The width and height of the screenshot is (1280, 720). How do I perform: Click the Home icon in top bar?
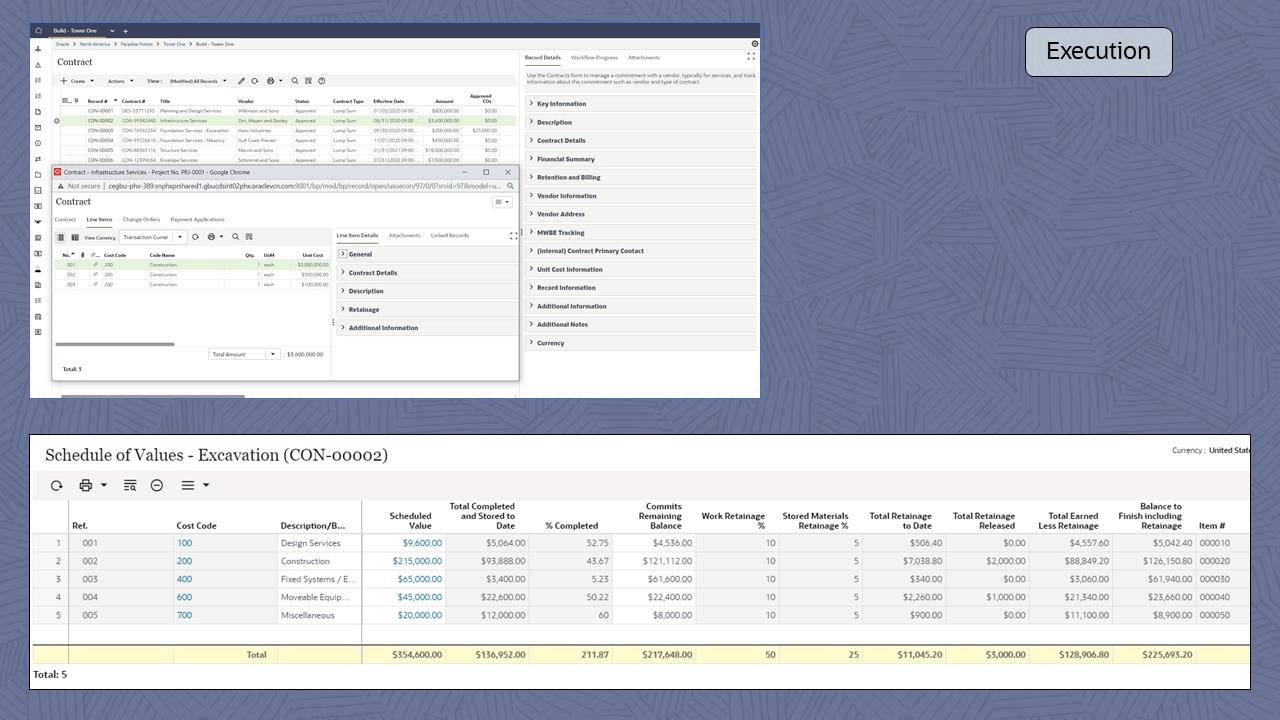(x=39, y=31)
